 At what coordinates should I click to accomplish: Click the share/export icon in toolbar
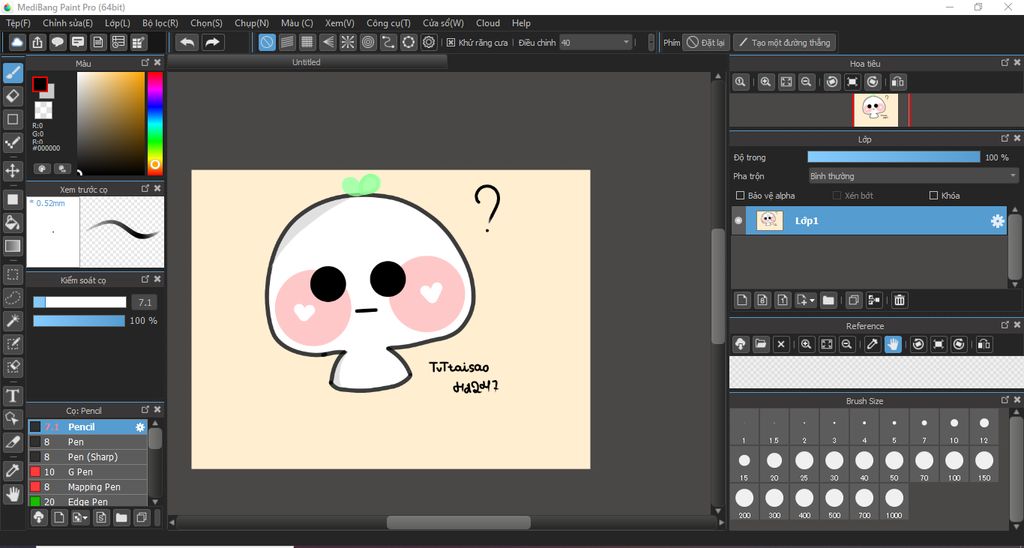coord(37,42)
